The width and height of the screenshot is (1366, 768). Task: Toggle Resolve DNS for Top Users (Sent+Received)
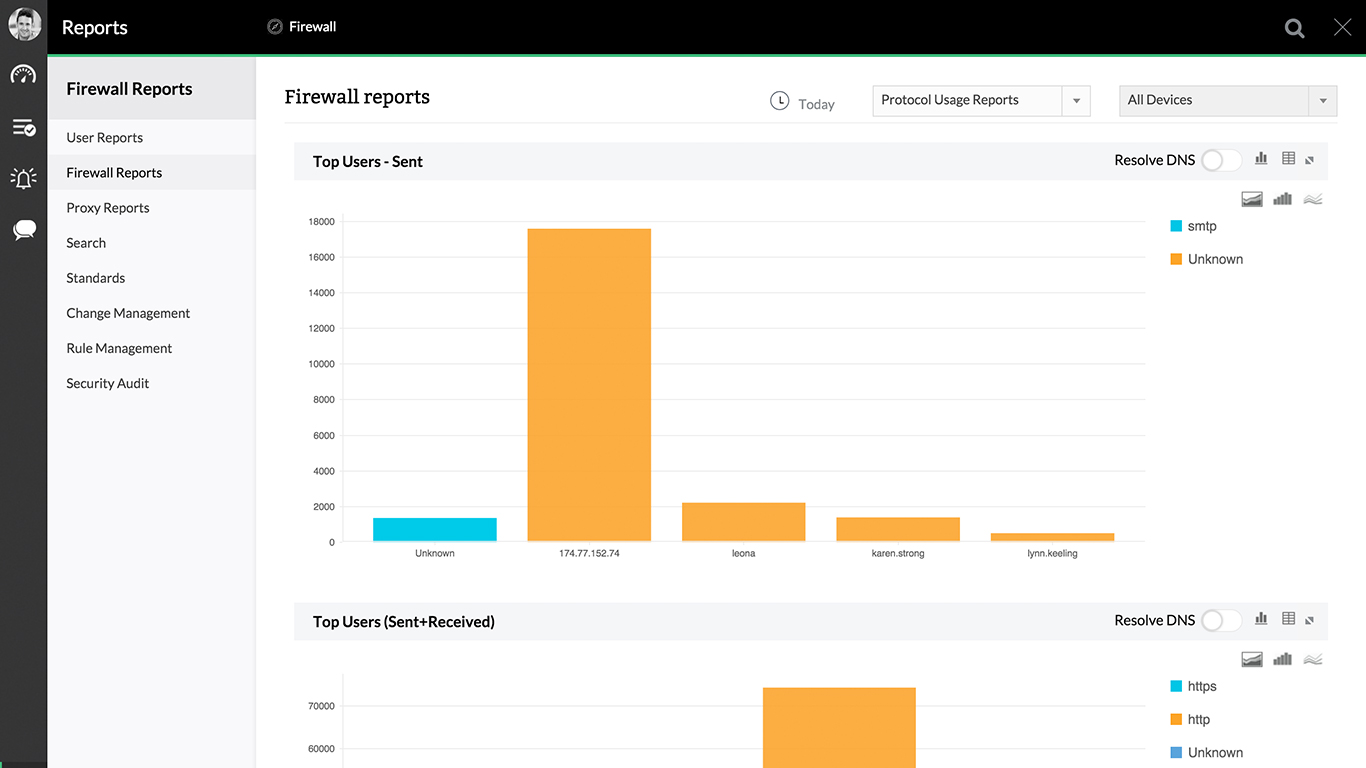1221,620
